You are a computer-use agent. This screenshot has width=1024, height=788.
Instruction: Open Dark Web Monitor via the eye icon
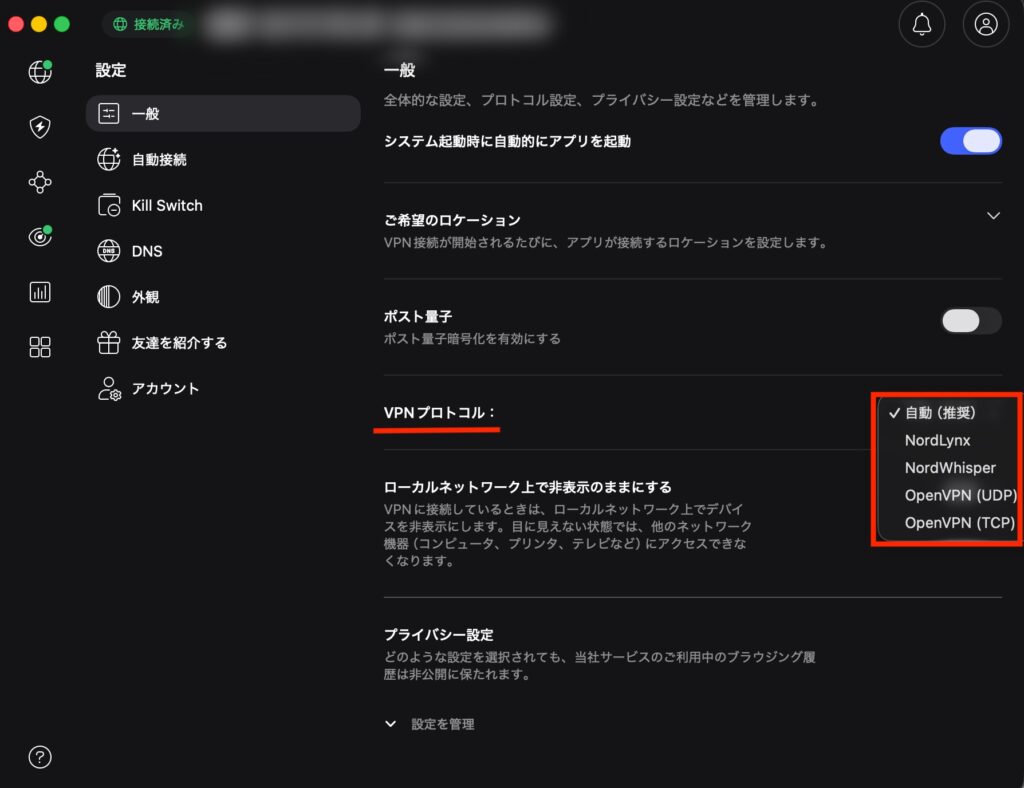[x=38, y=236]
